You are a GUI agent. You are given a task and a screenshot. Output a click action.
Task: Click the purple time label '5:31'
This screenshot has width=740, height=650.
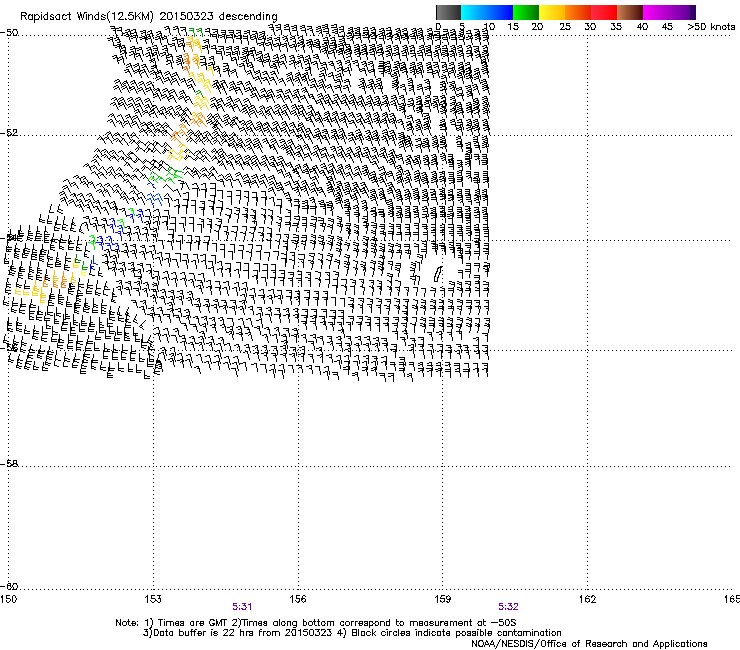(x=242, y=607)
